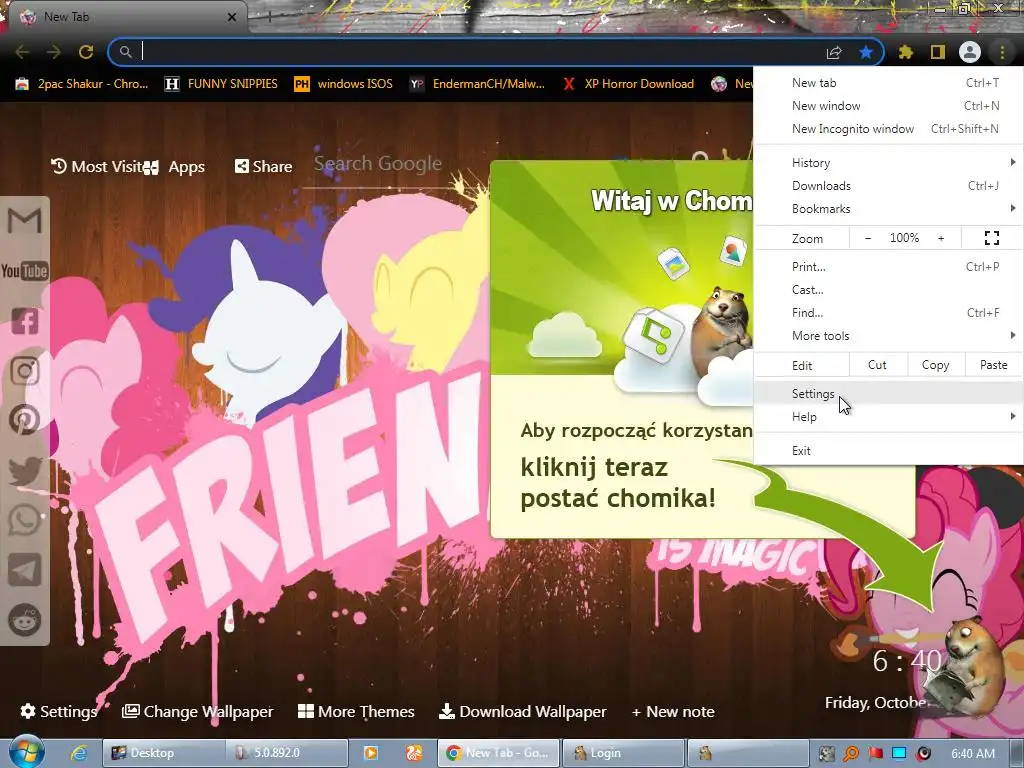The image size is (1024, 768).
Task: Open Twitter icon in left sidebar
Action: click(x=24, y=471)
